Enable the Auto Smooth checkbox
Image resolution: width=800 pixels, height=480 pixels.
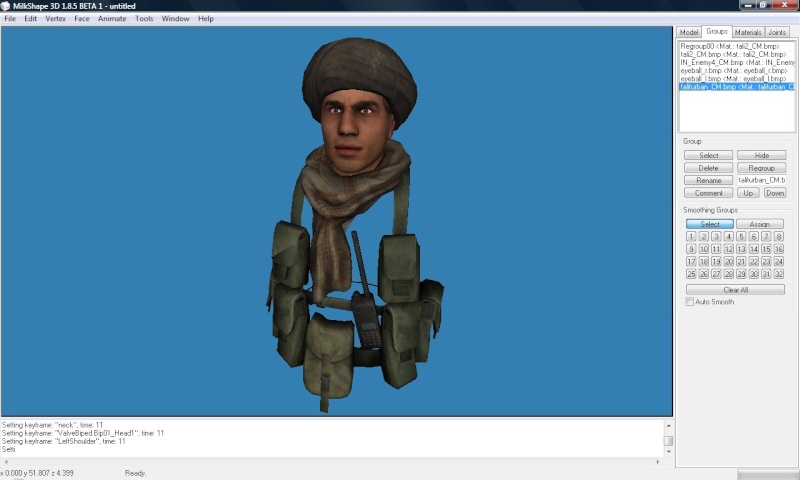pyautogui.click(x=690, y=302)
